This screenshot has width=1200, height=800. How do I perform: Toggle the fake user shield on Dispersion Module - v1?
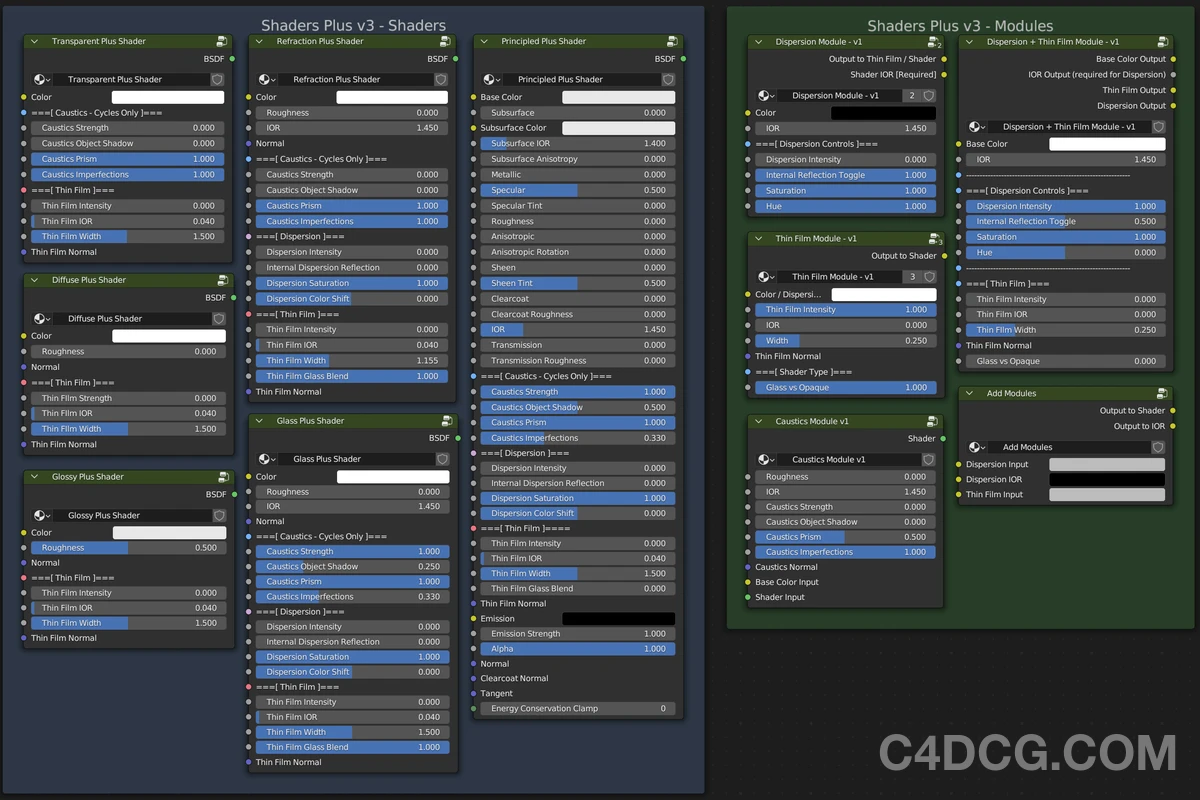point(927,96)
